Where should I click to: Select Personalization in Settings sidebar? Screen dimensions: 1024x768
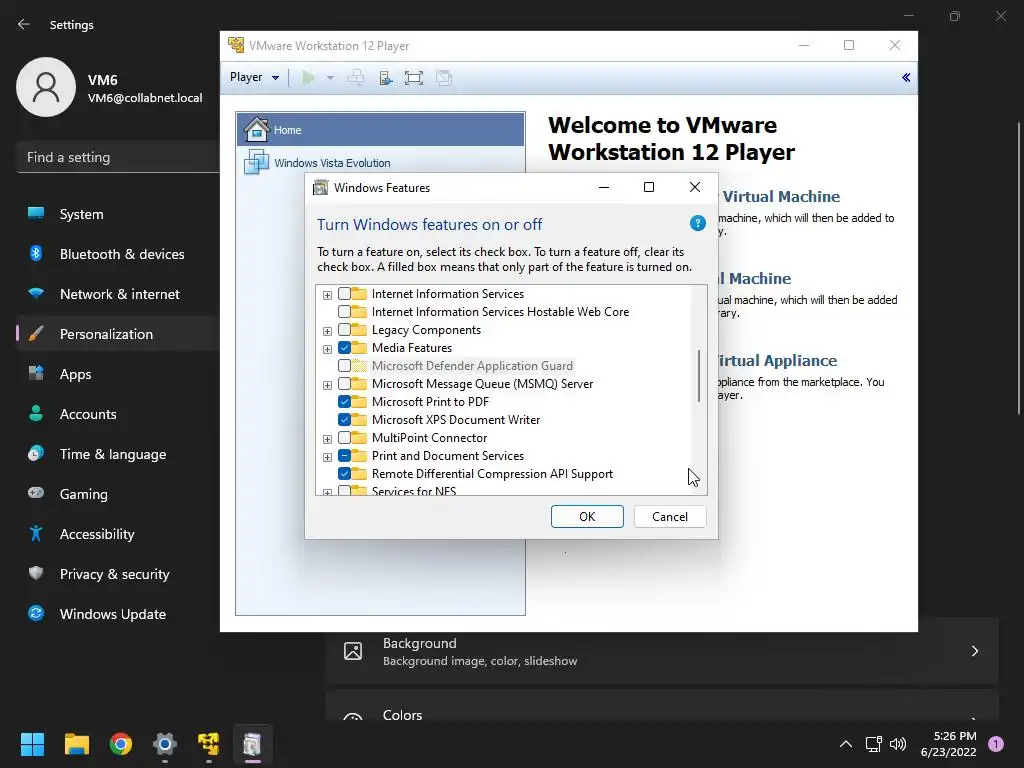coord(118,334)
